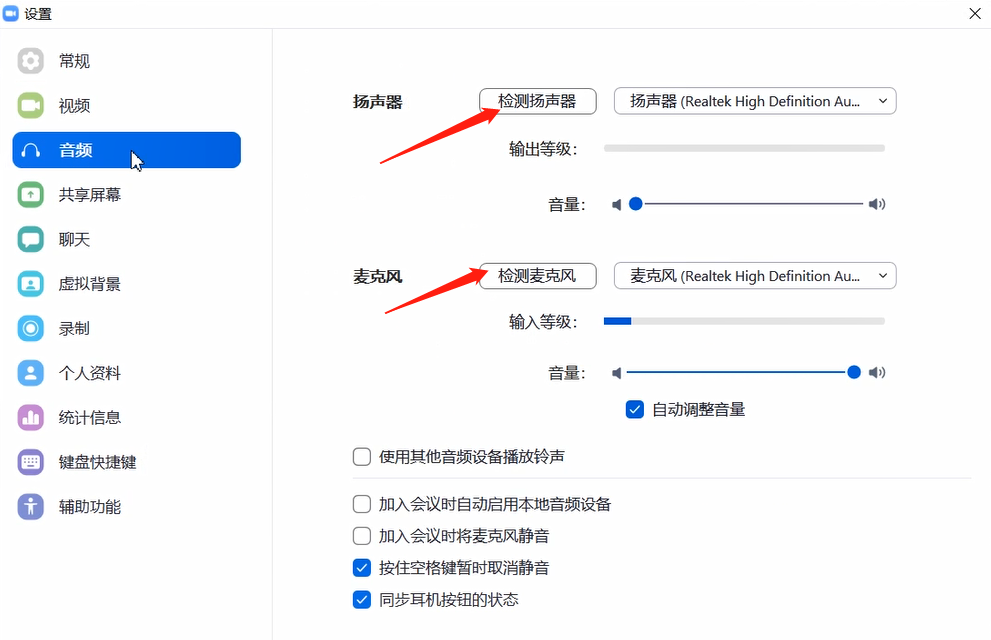Click the Virtual Background (虚拟背景) icon

(x=31, y=284)
